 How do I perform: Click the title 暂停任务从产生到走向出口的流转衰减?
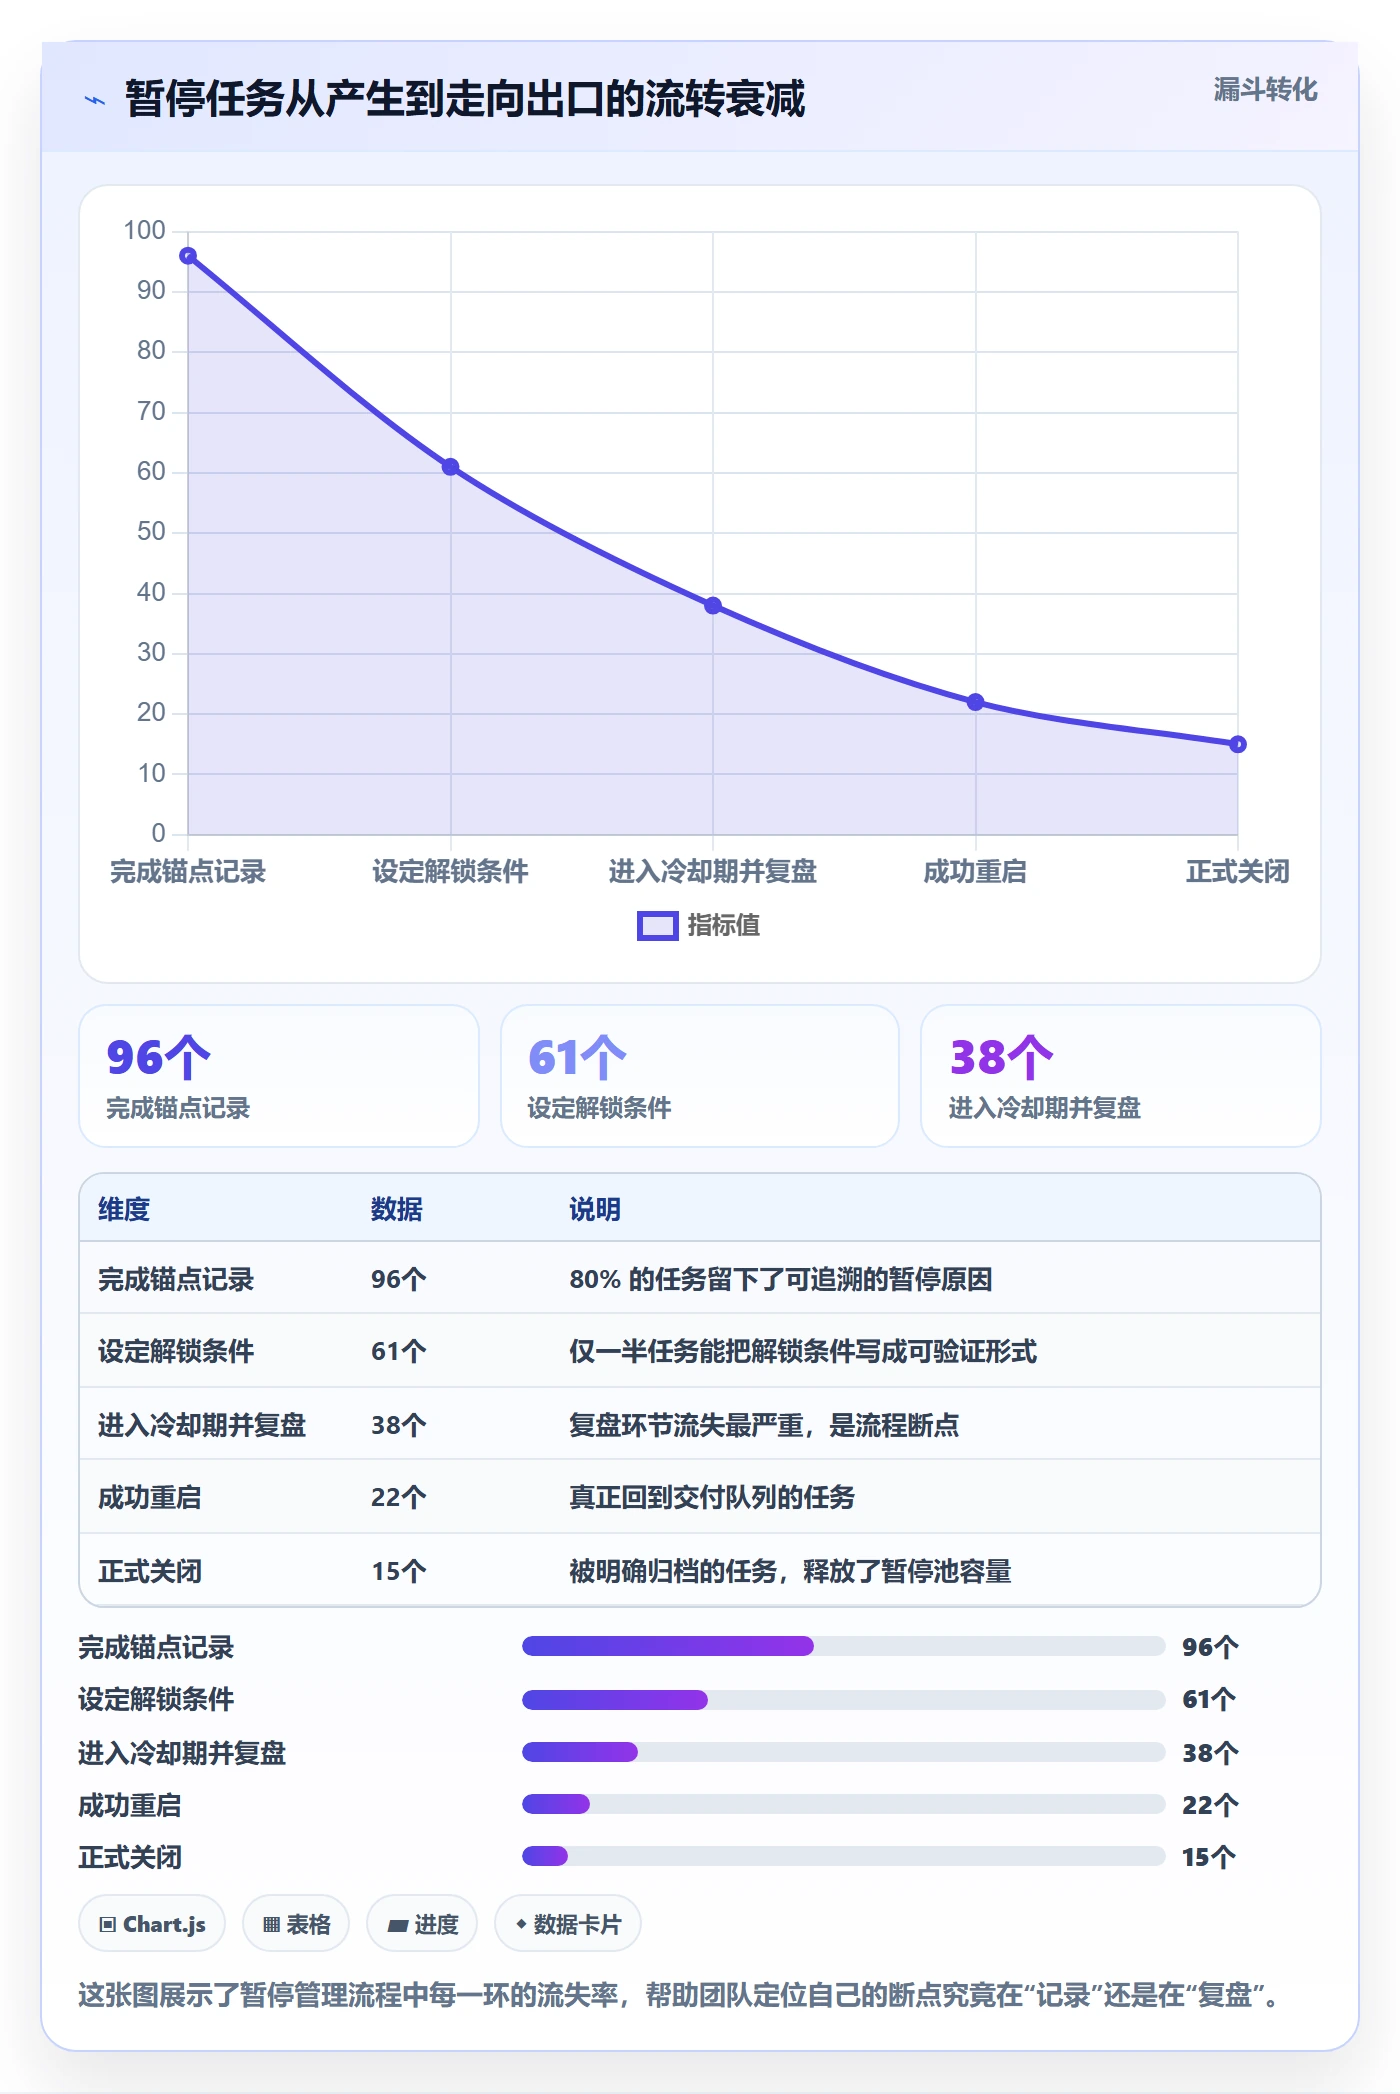[x=465, y=99]
